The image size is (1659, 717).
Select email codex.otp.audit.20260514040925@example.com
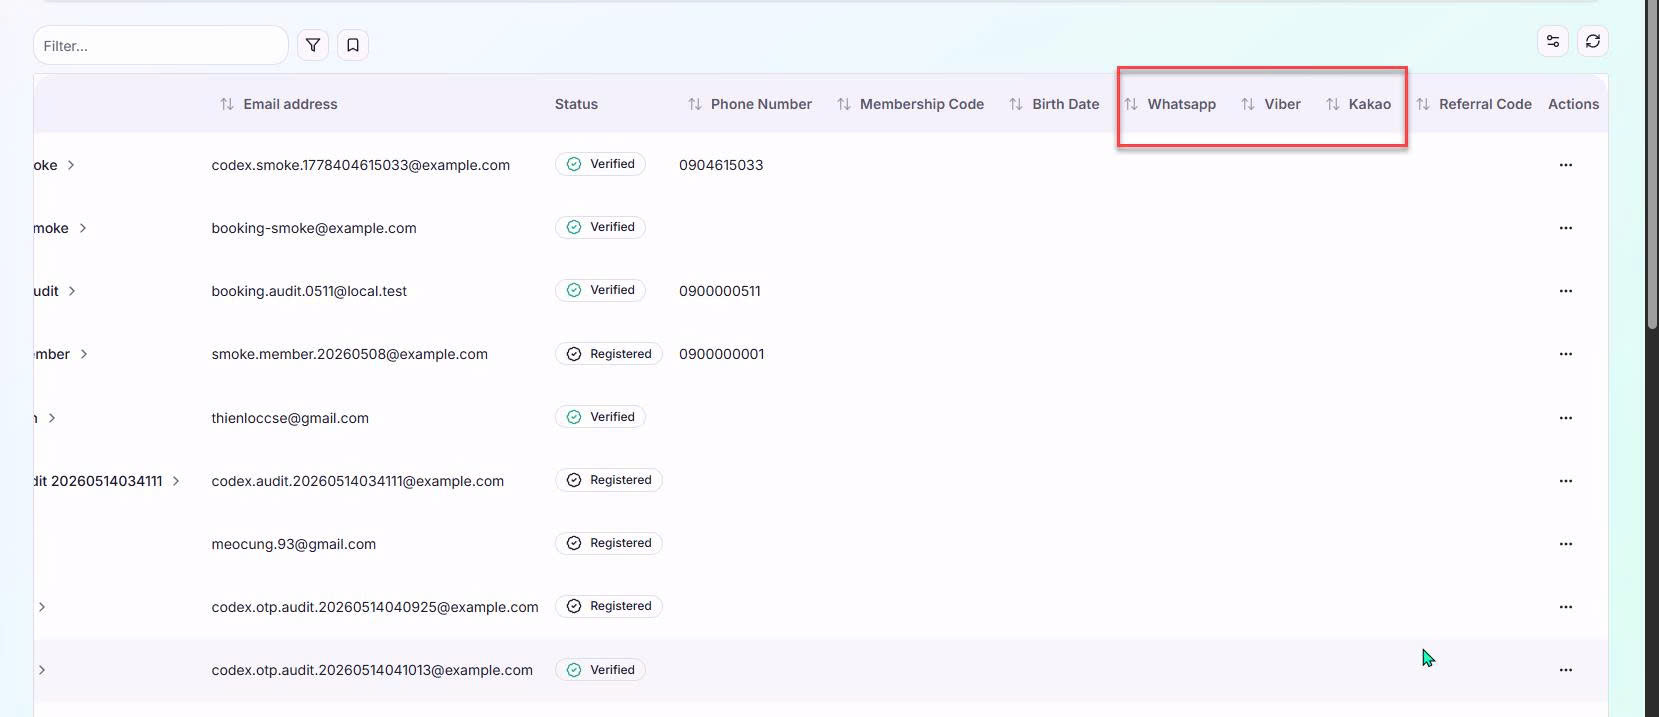[375, 607]
